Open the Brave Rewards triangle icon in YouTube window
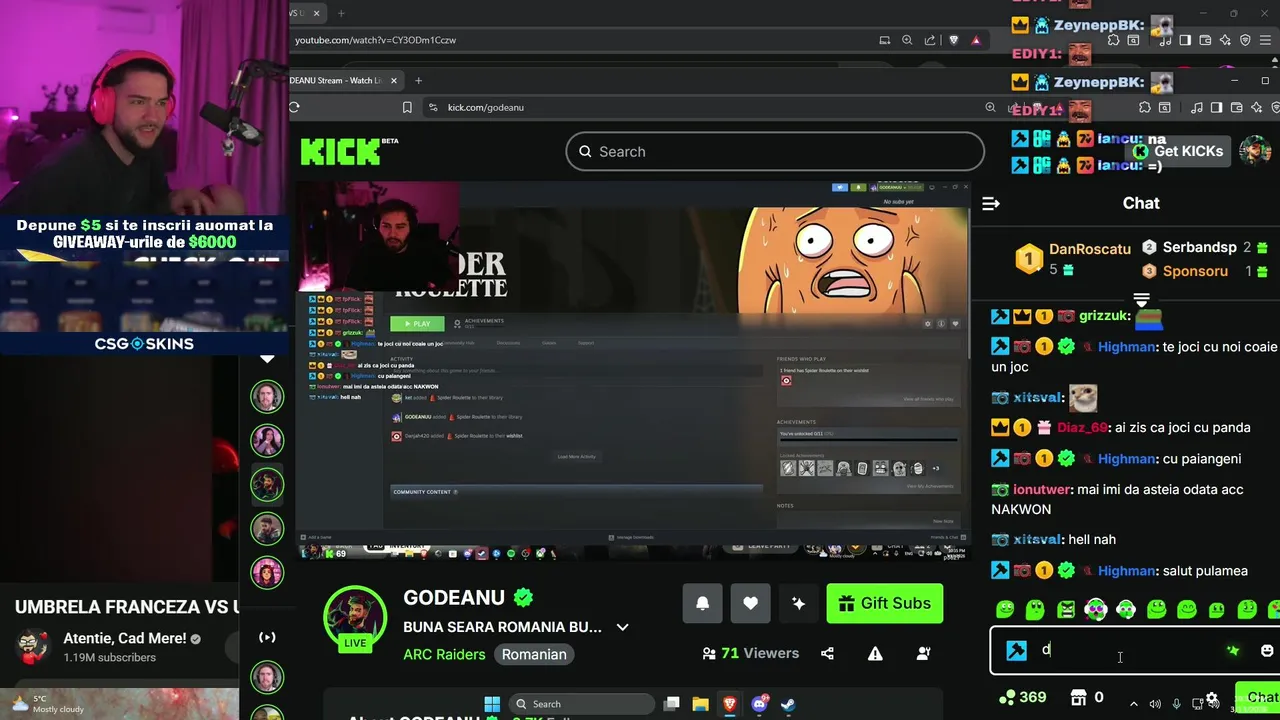 click(x=976, y=40)
